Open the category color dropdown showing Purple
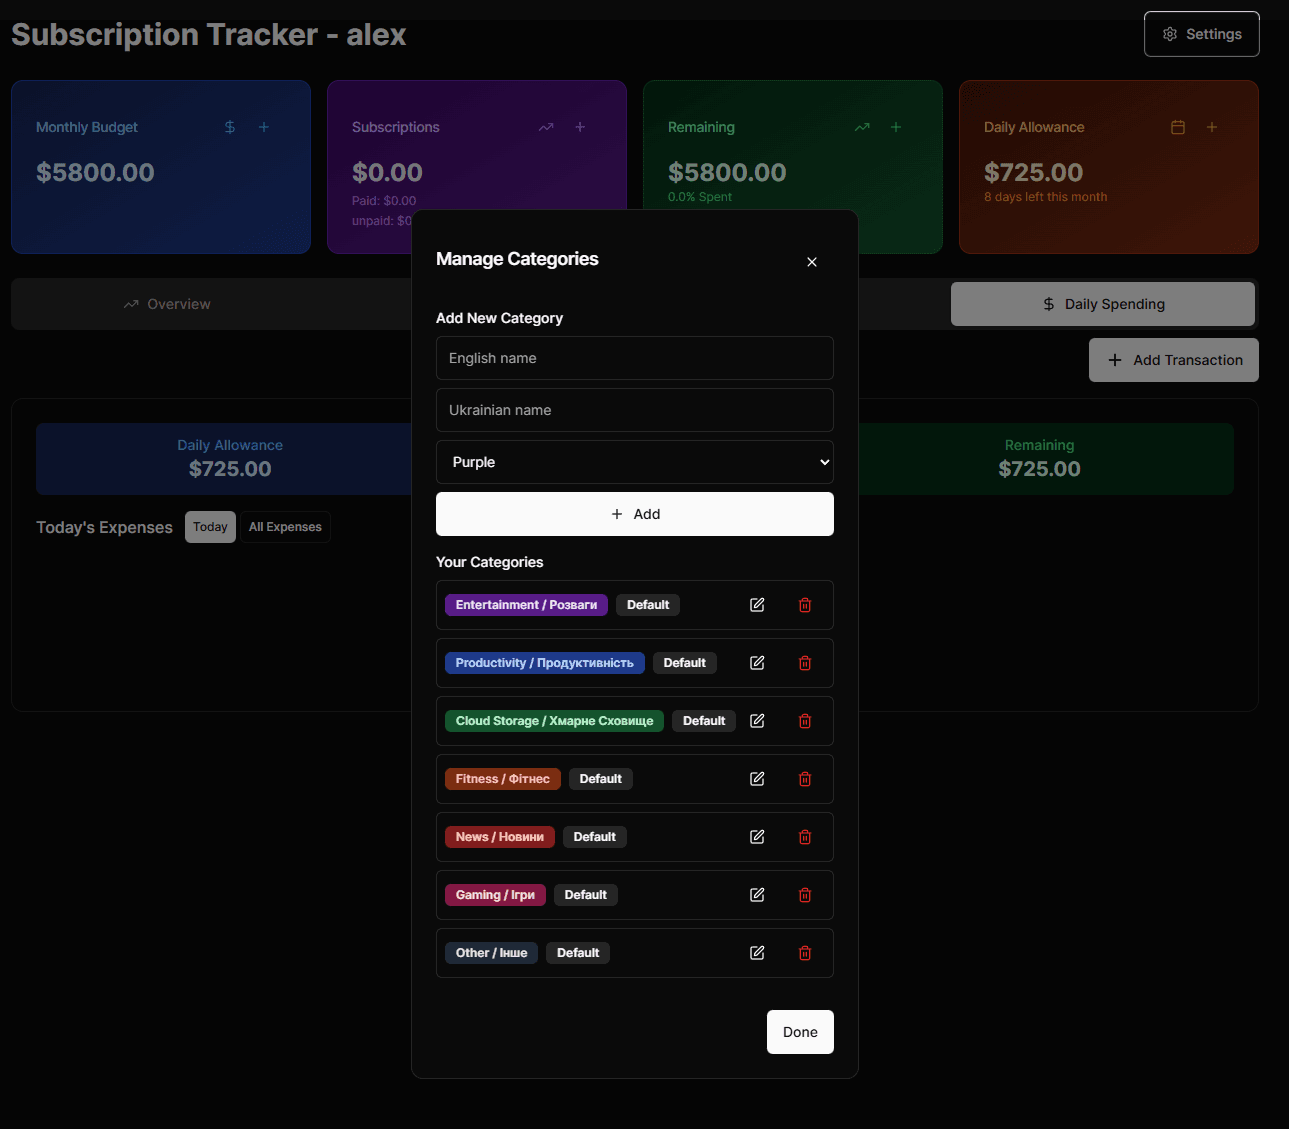This screenshot has height=1129, width=1289. [634, 462]
